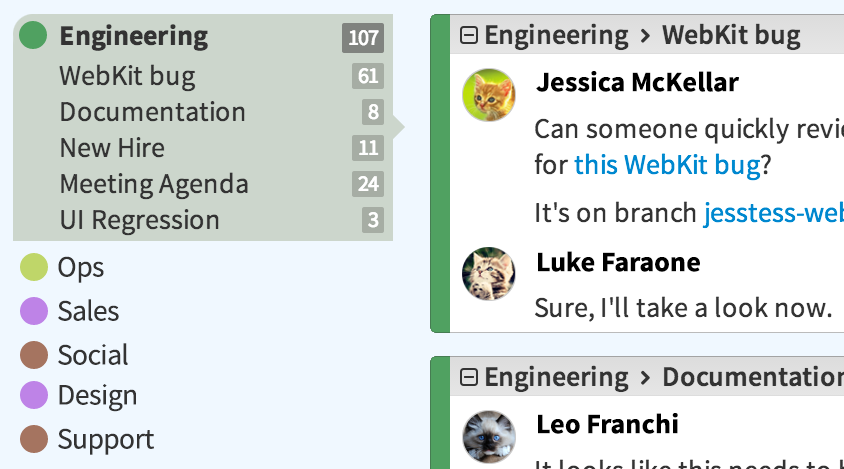Click the brown Support stream dot
The height and width of the screenshot is (469, 844).
point(34,439)
